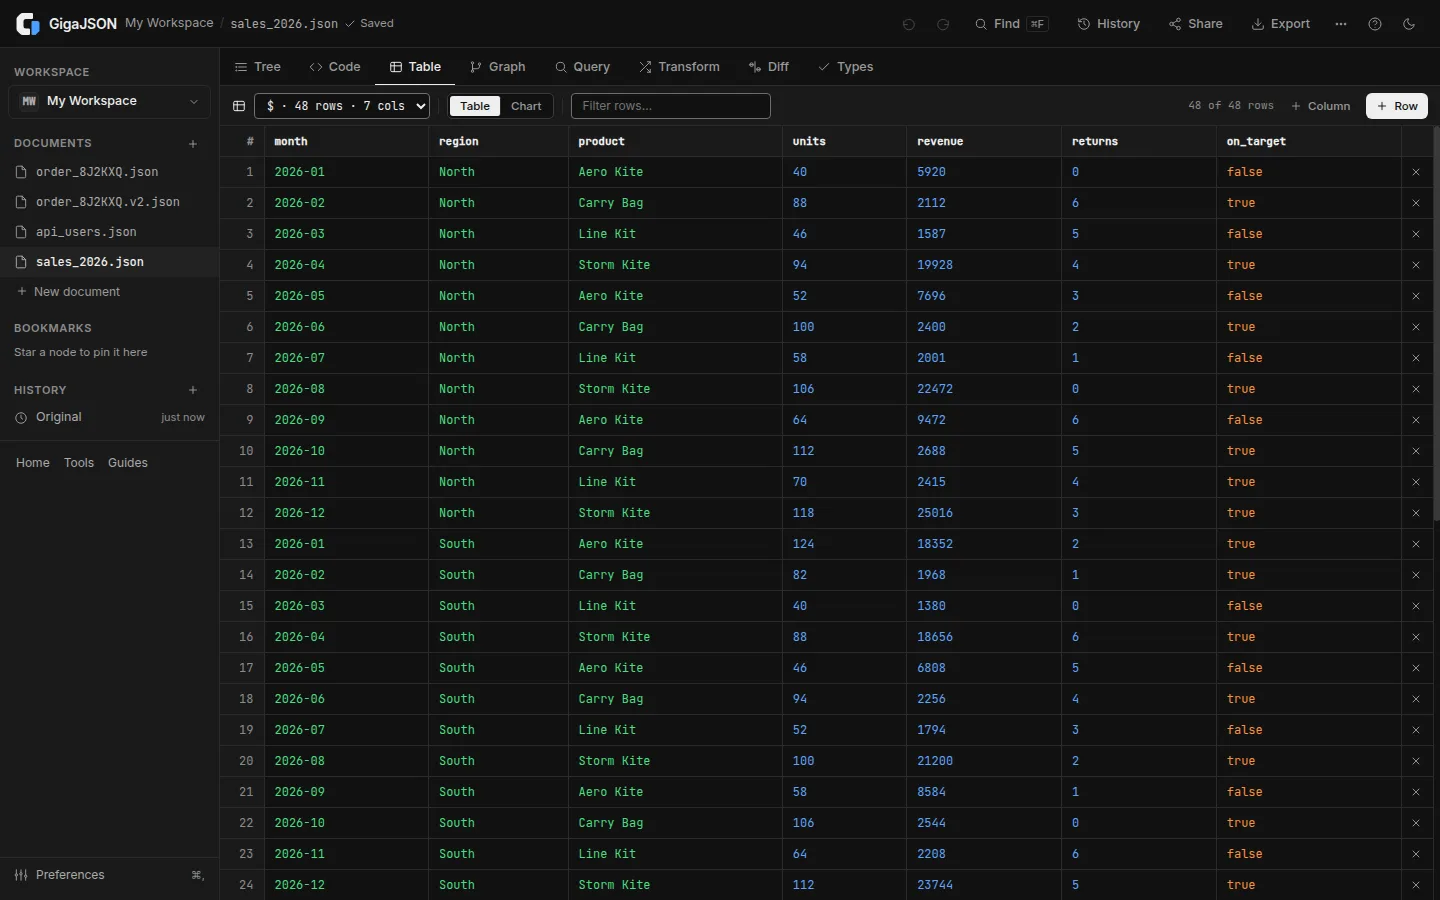Screen dimensions: 1440x900
Task: Show the Types tab
Action: (846, 67)
